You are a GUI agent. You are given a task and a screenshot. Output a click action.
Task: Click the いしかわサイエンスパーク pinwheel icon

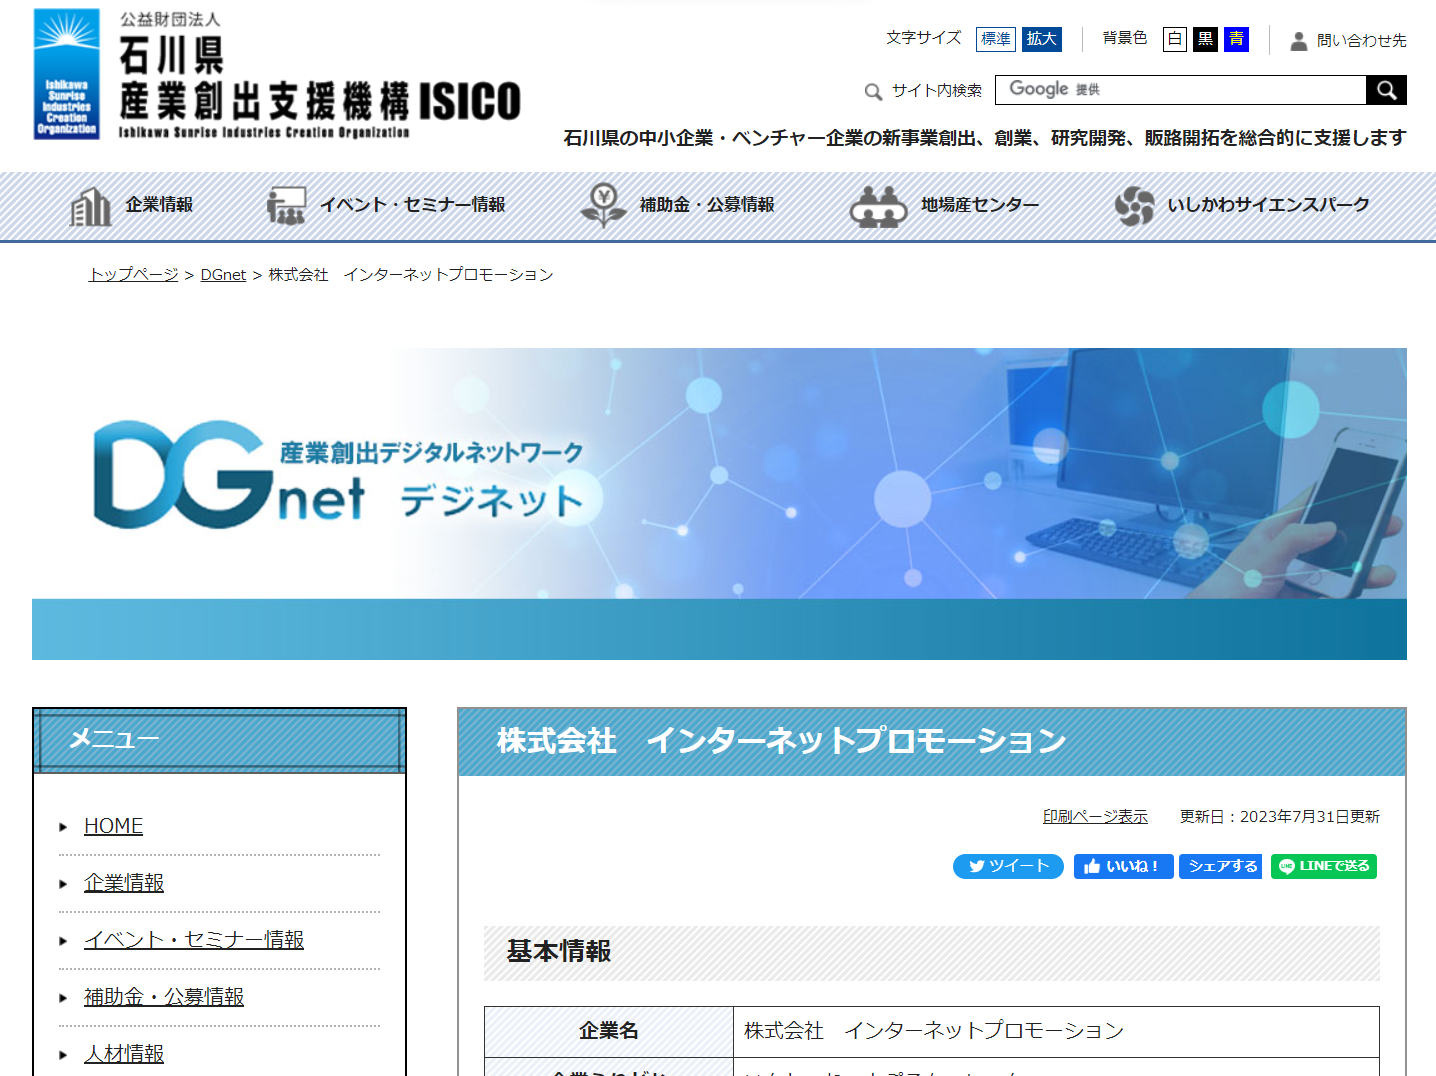1136,206
